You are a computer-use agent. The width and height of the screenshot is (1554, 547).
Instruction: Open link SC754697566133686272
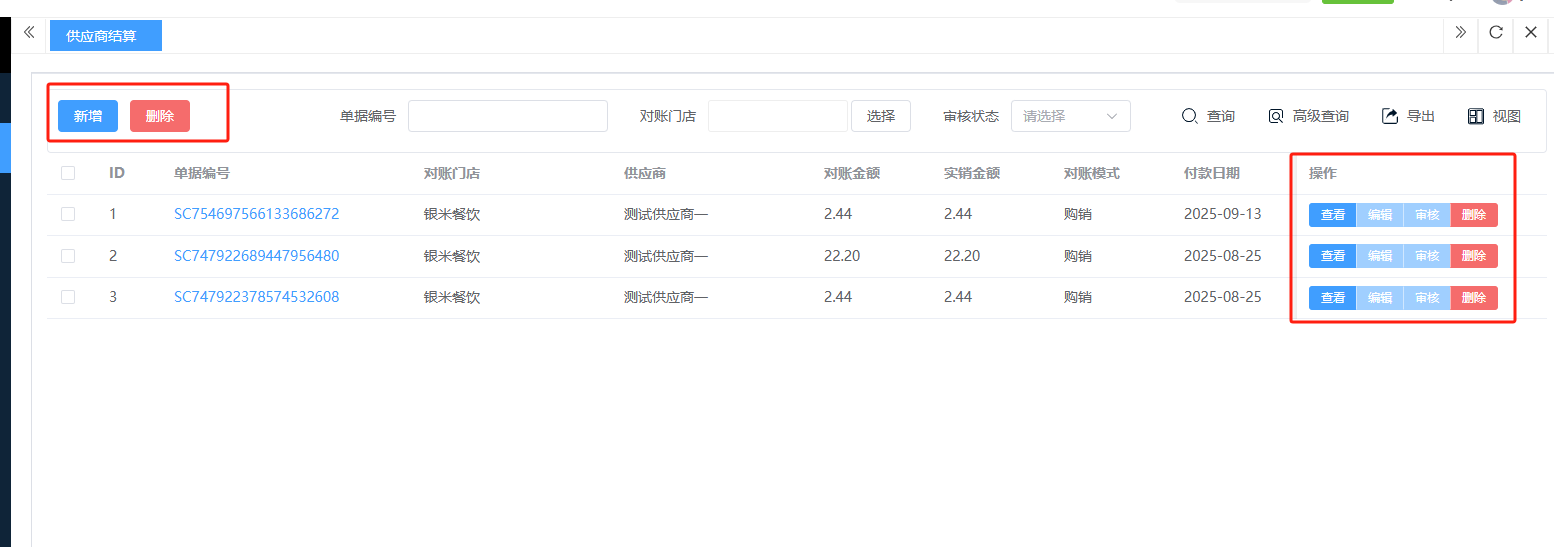(256, 214)
